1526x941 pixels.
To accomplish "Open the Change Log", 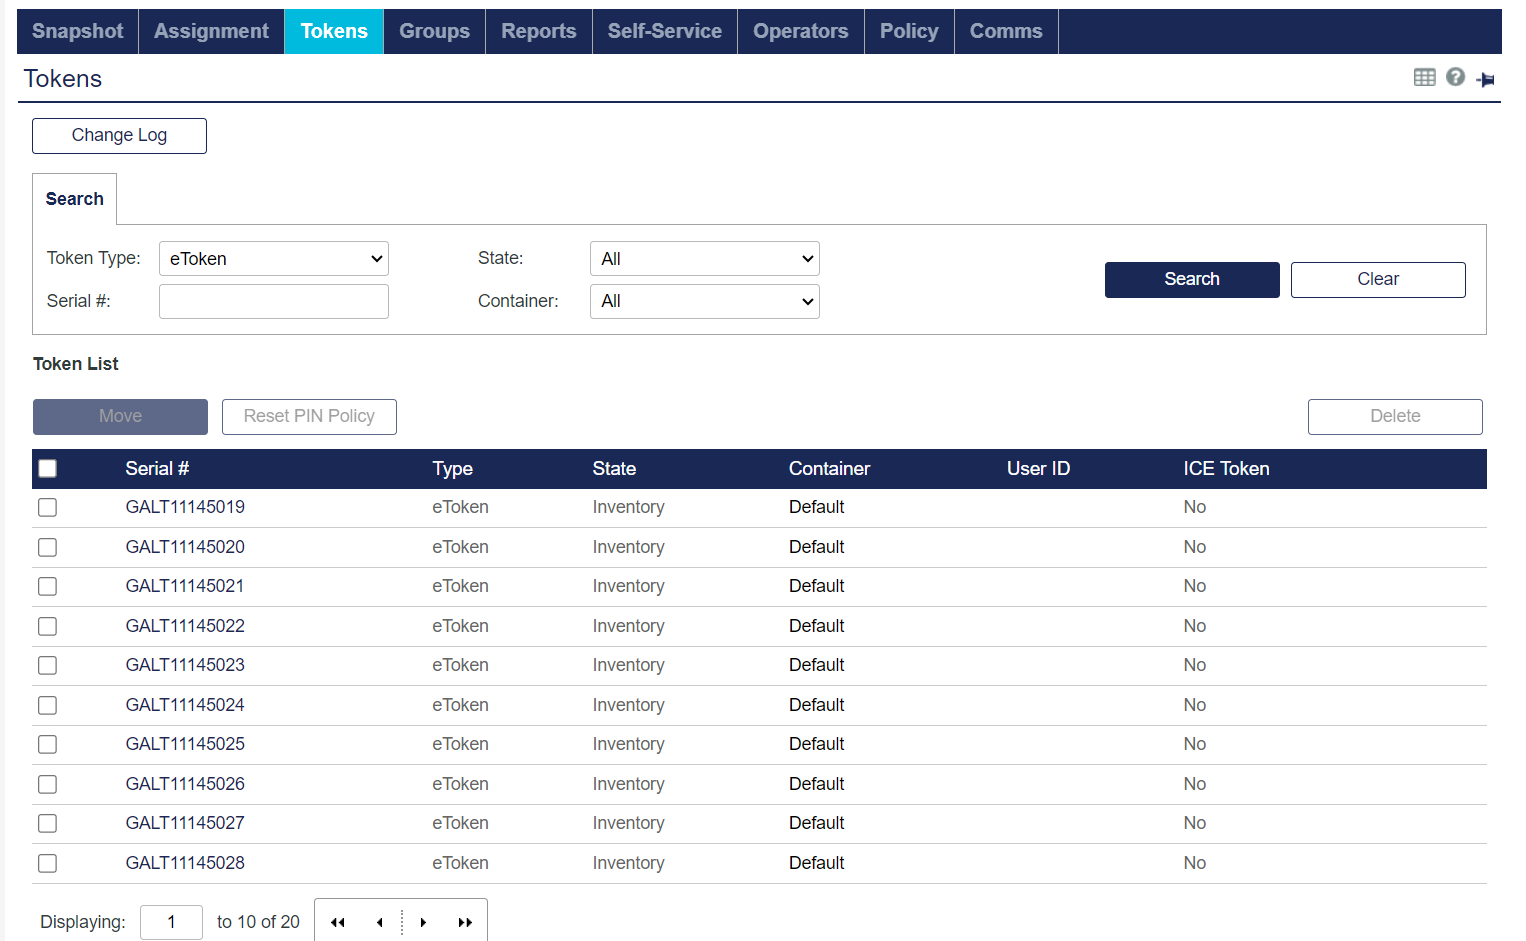I will click(x=119, y=135).
